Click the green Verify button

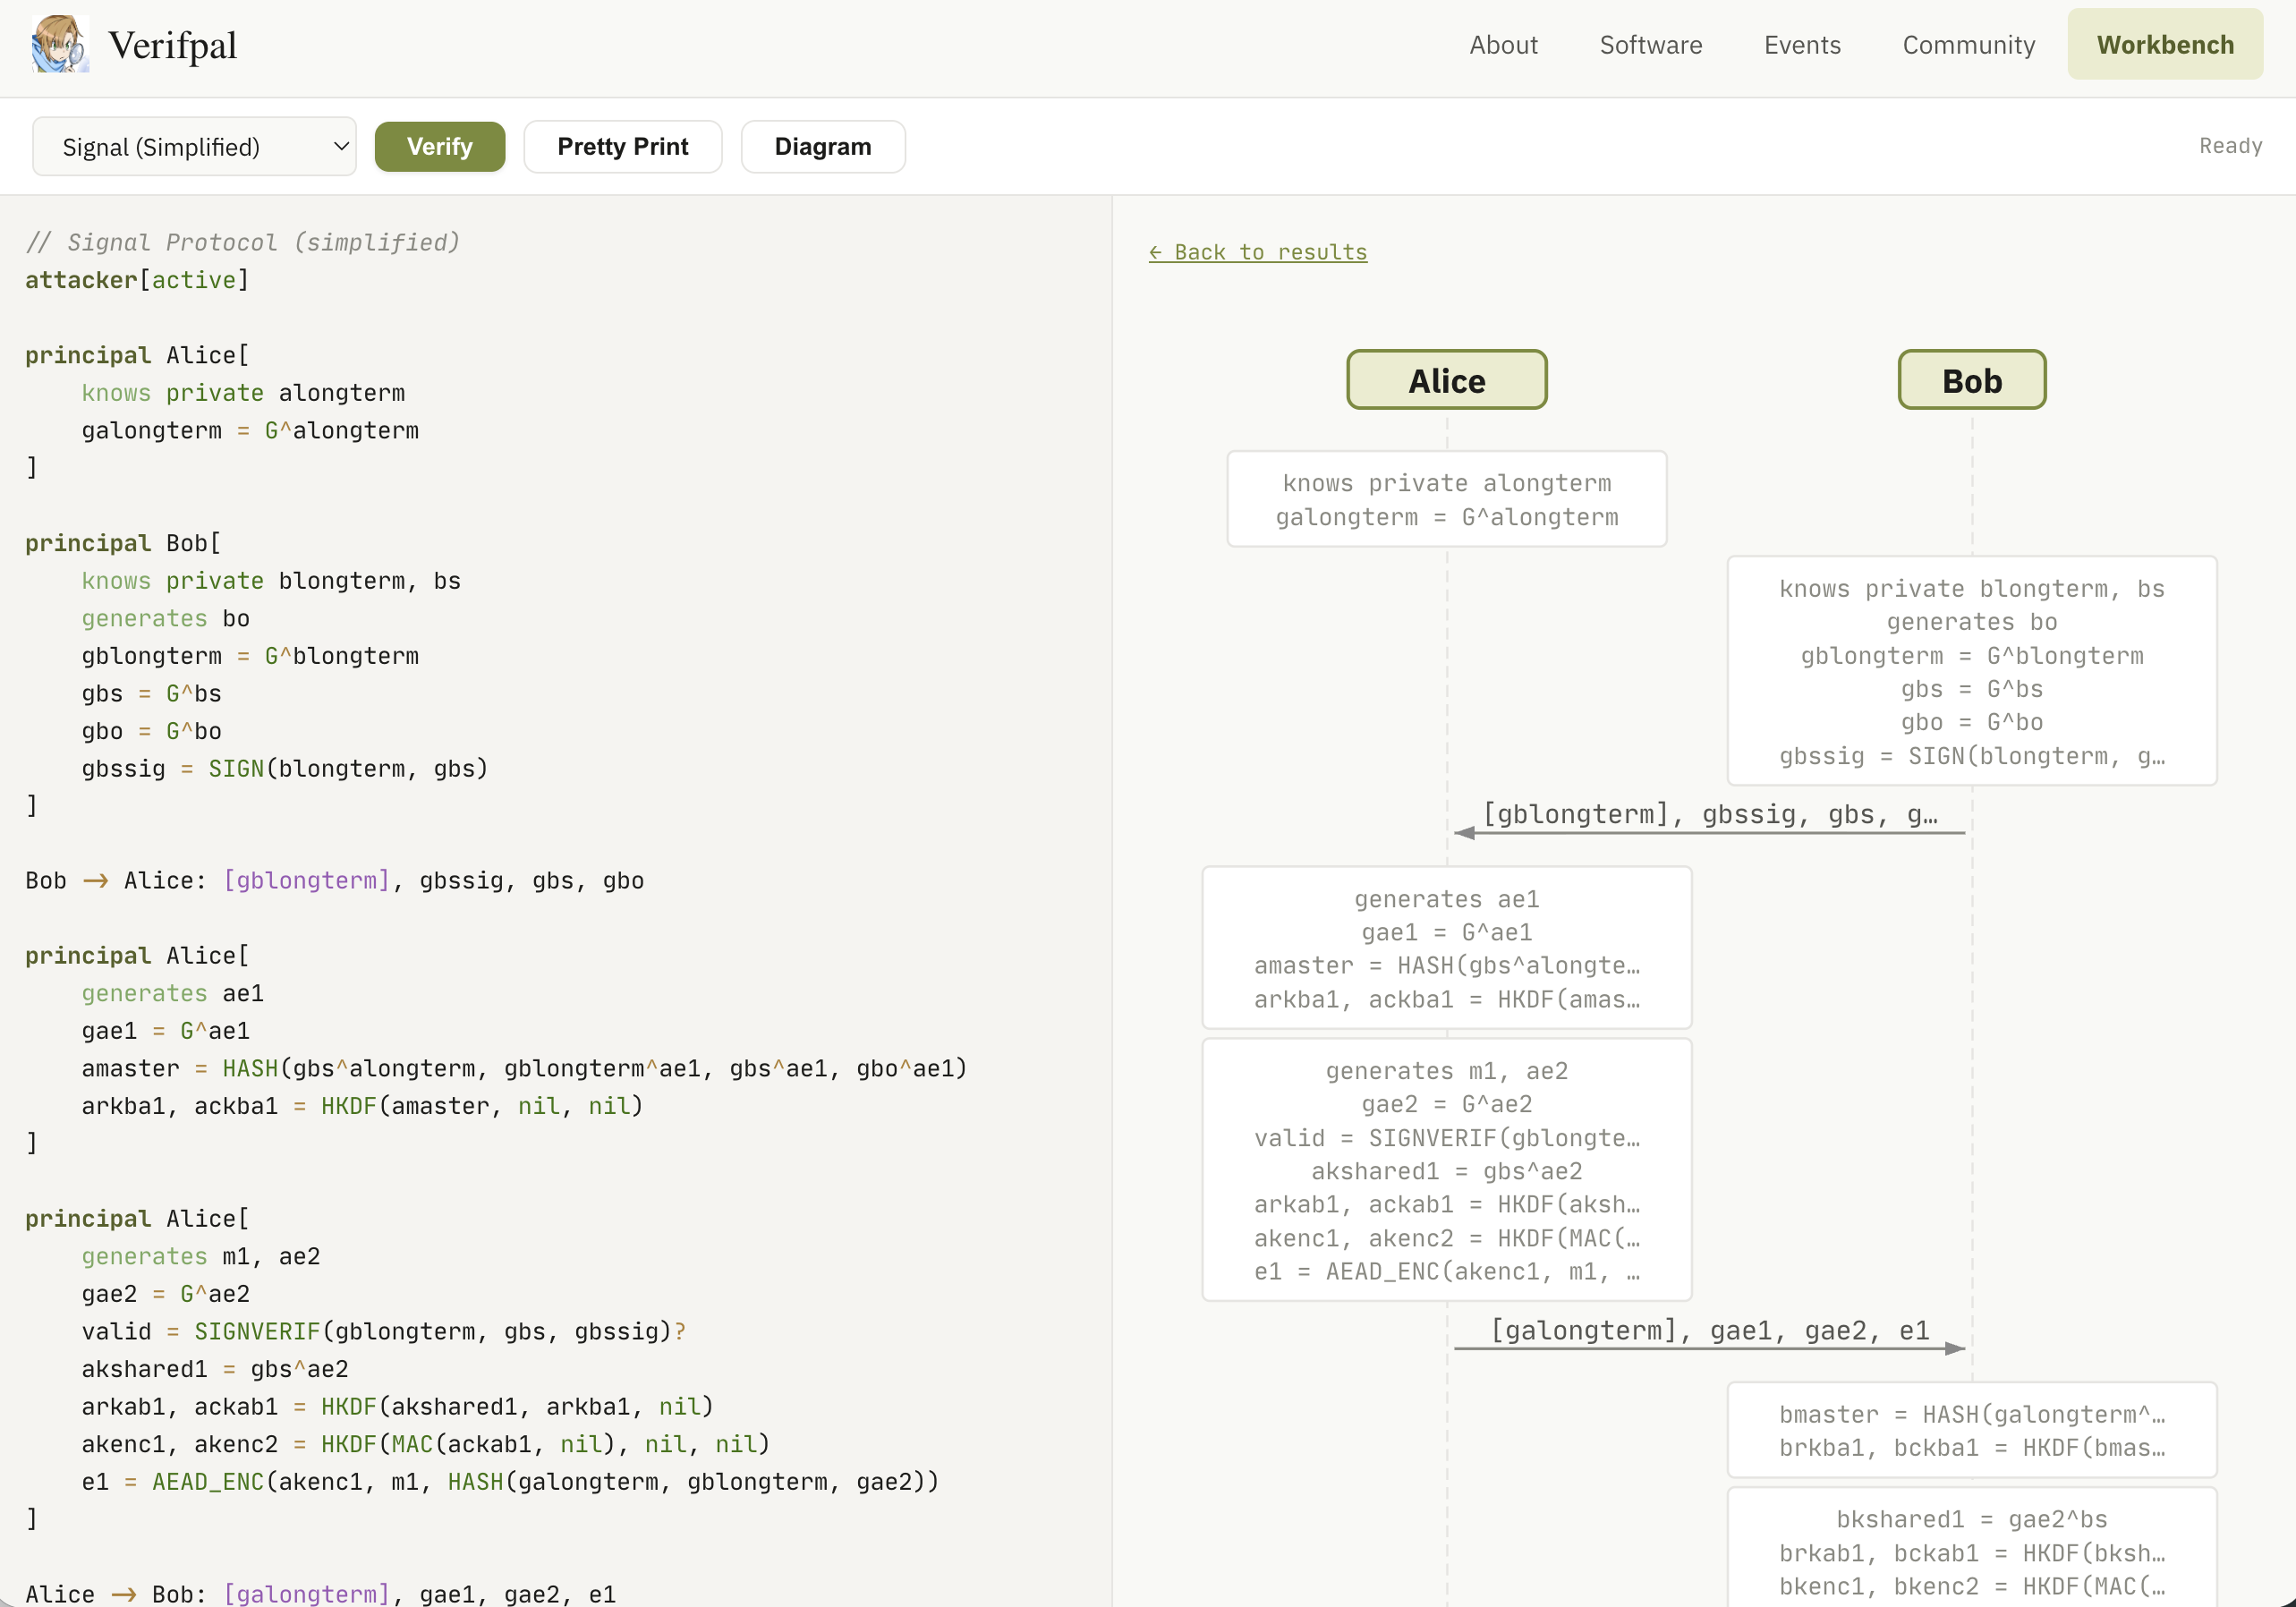coord(439,147)
